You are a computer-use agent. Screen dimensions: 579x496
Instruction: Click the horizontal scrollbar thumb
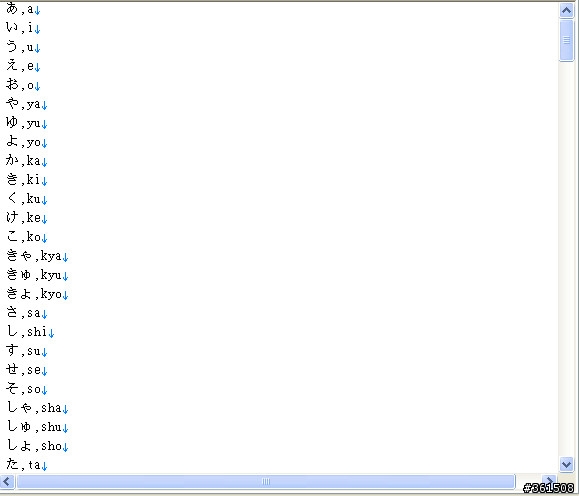[x=266, y=482]
